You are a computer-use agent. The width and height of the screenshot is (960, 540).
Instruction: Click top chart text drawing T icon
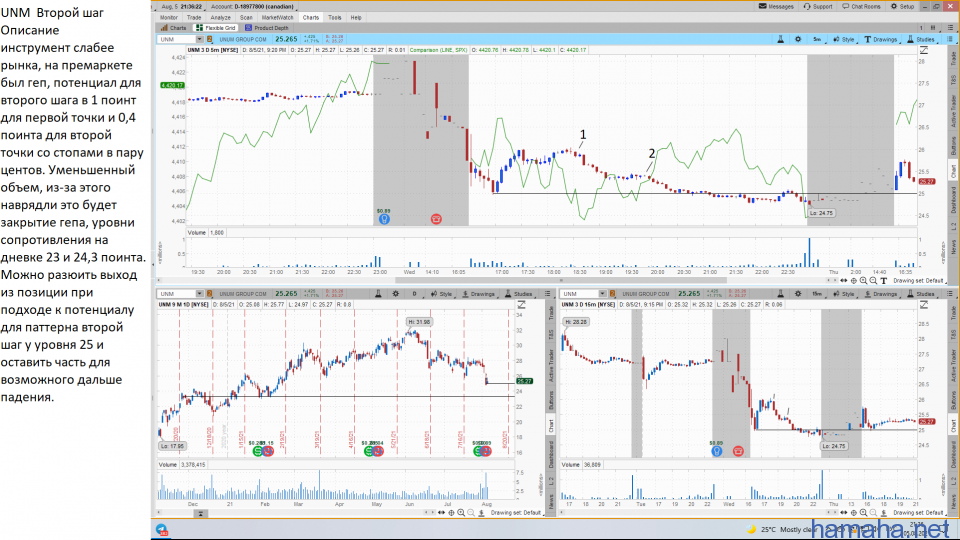click(883, 281)
